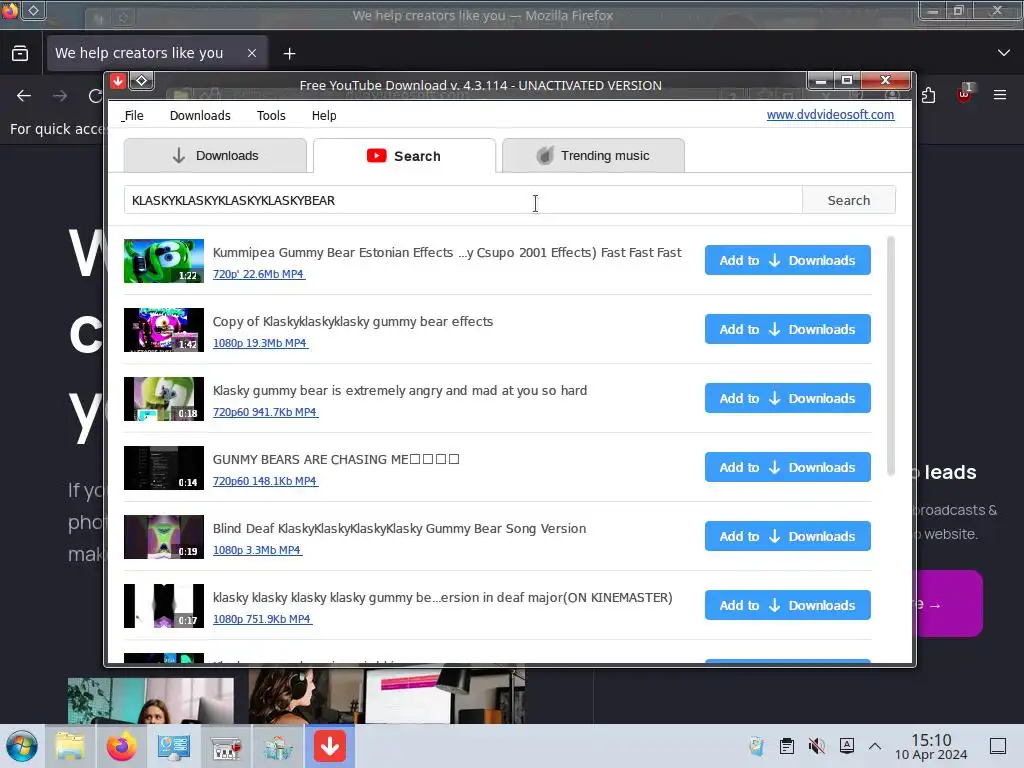Open the clock showing 15:10
This screenshot has width=1024, height=768.
click(931, 746)
